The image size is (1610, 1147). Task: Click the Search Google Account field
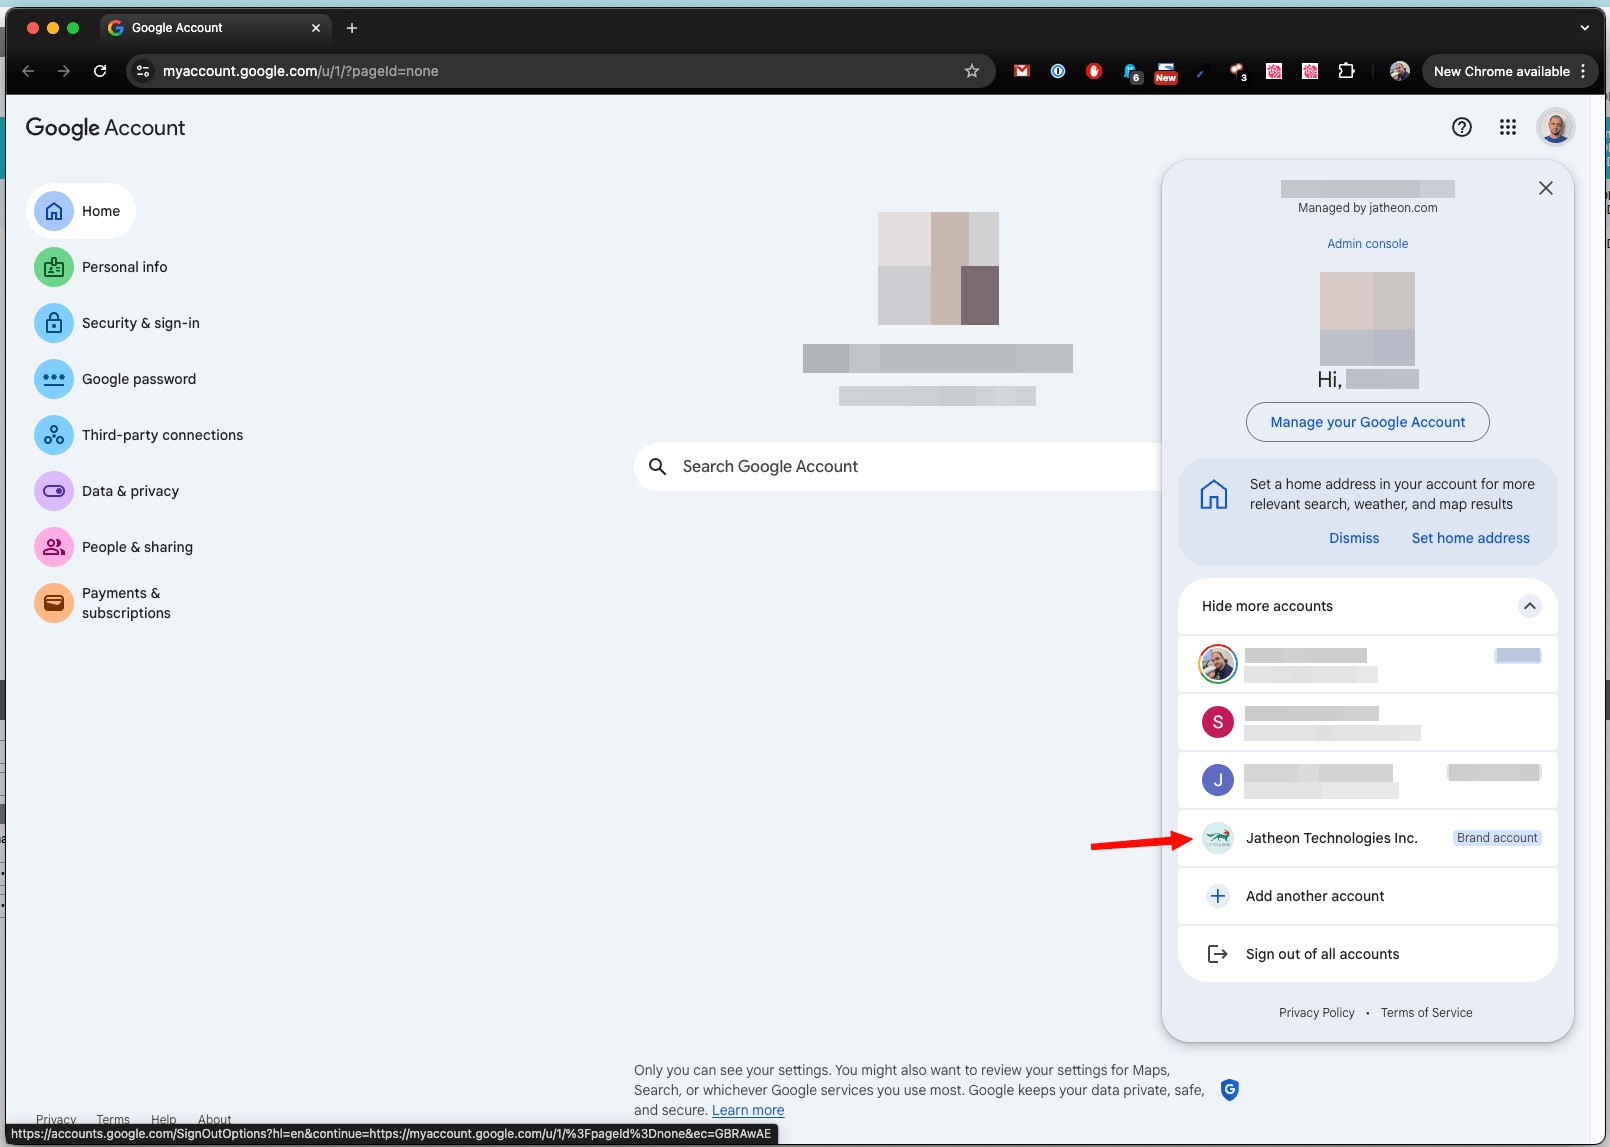(x=900, y=467)
